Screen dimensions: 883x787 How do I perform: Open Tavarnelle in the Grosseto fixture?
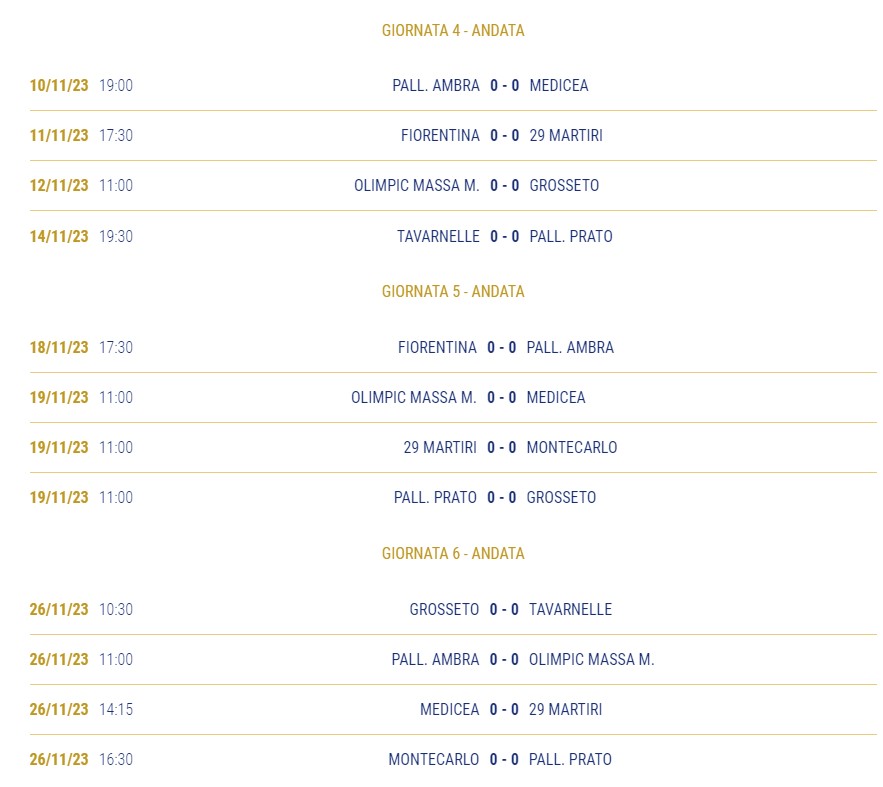[x=570, y=610]
